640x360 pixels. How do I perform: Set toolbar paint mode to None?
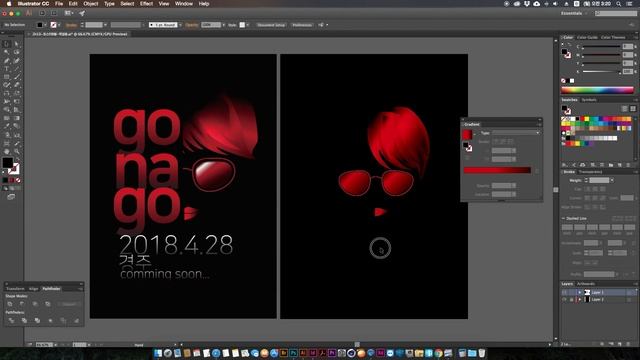pos(18,180)
